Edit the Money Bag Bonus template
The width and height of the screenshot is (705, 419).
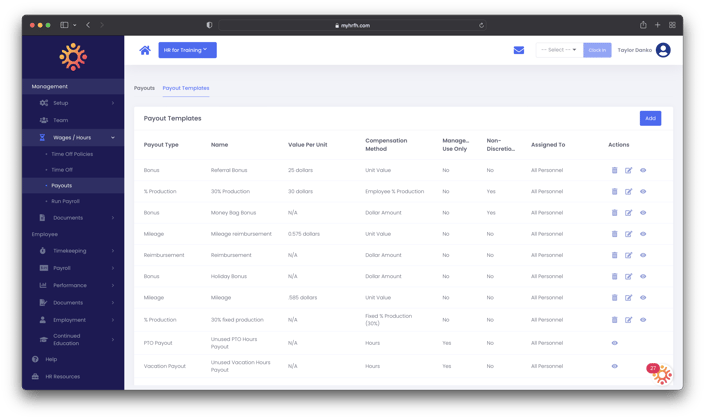tap(628, 213)
